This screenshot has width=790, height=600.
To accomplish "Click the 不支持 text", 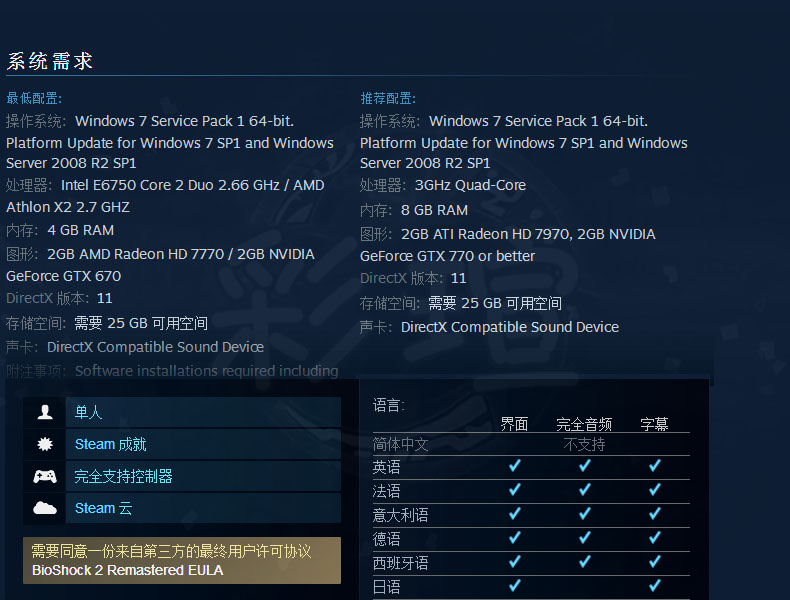I will 584,444.
